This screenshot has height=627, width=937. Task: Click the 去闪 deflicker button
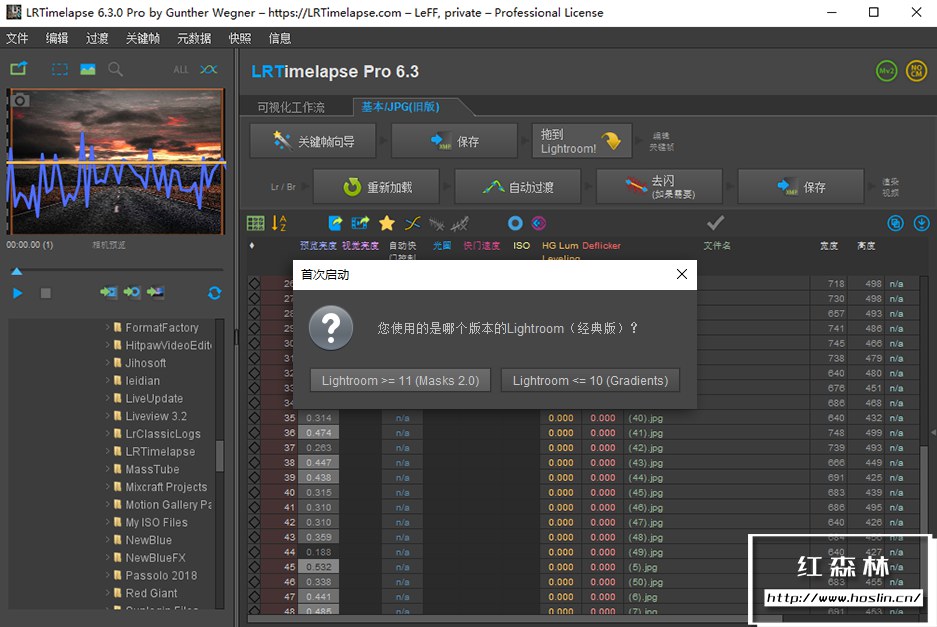pos(659,187)
